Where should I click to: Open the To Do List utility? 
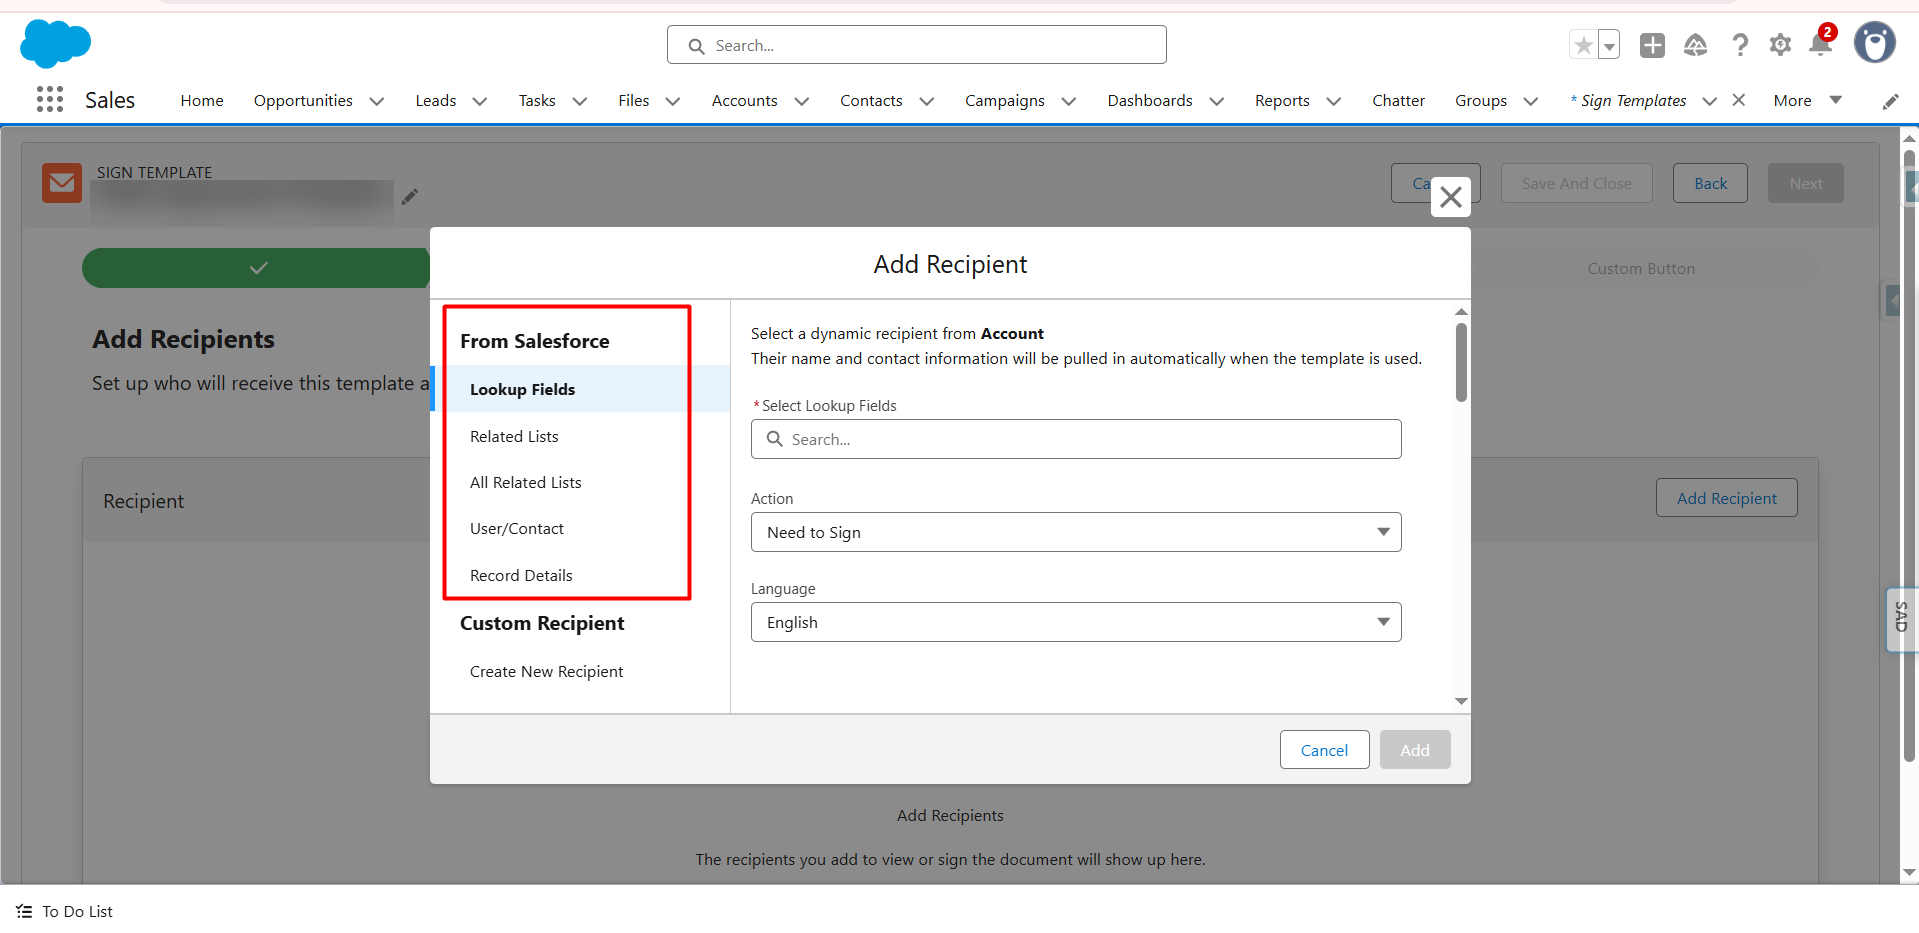pos(65,911)
